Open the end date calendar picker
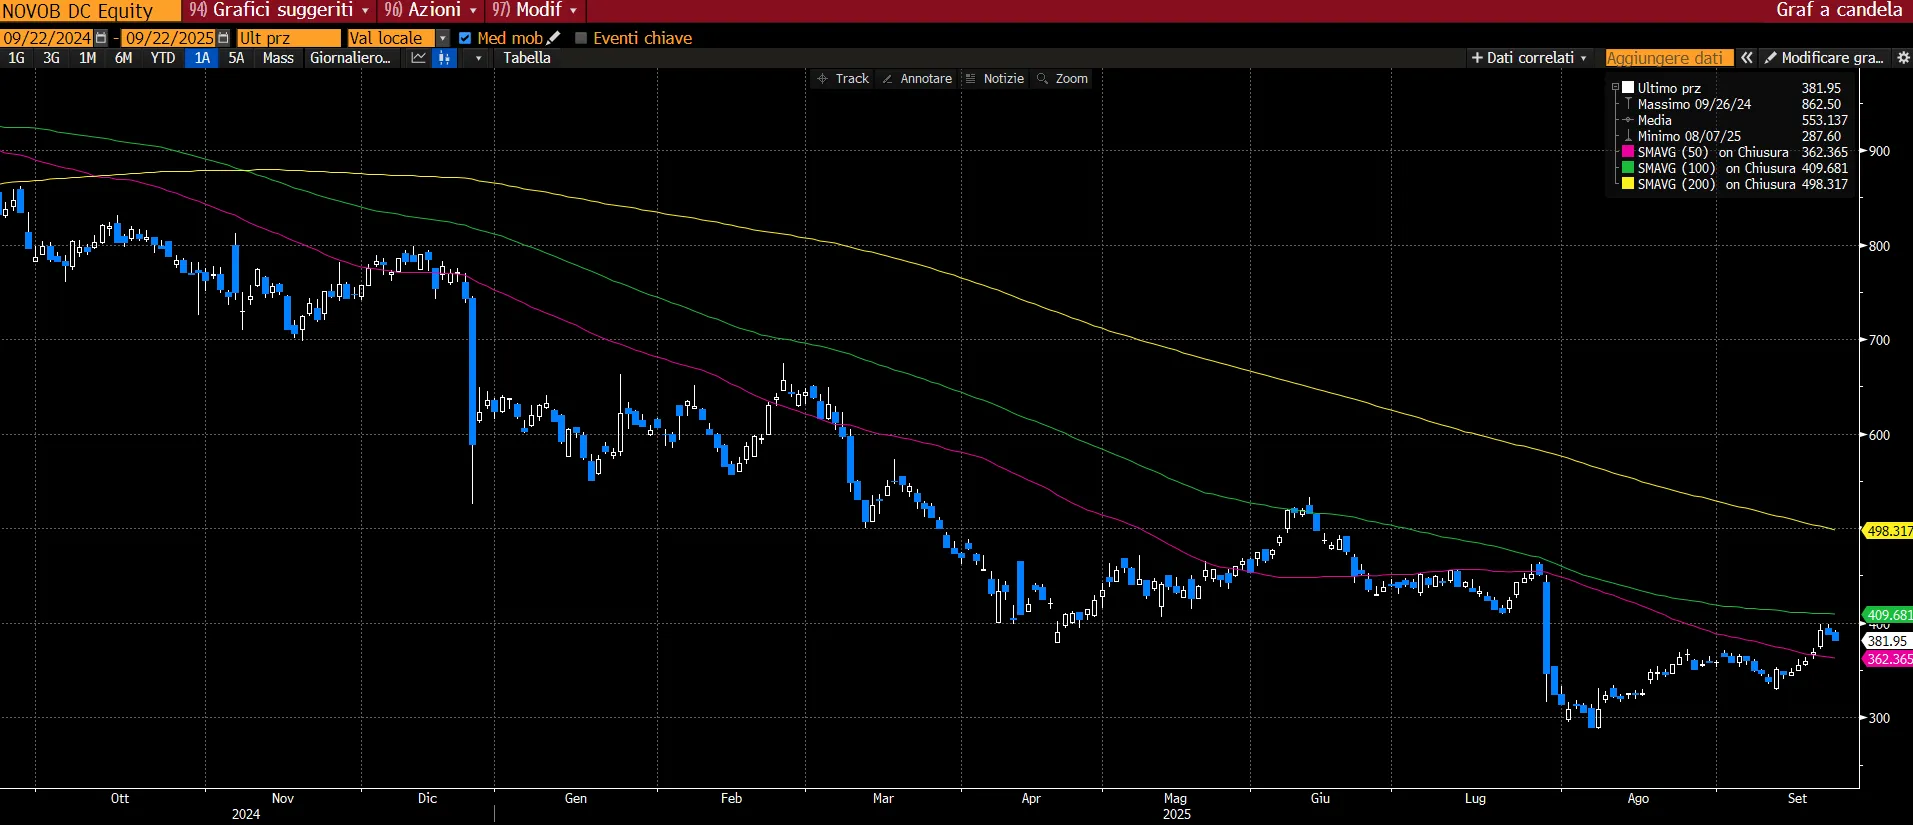 223,38
